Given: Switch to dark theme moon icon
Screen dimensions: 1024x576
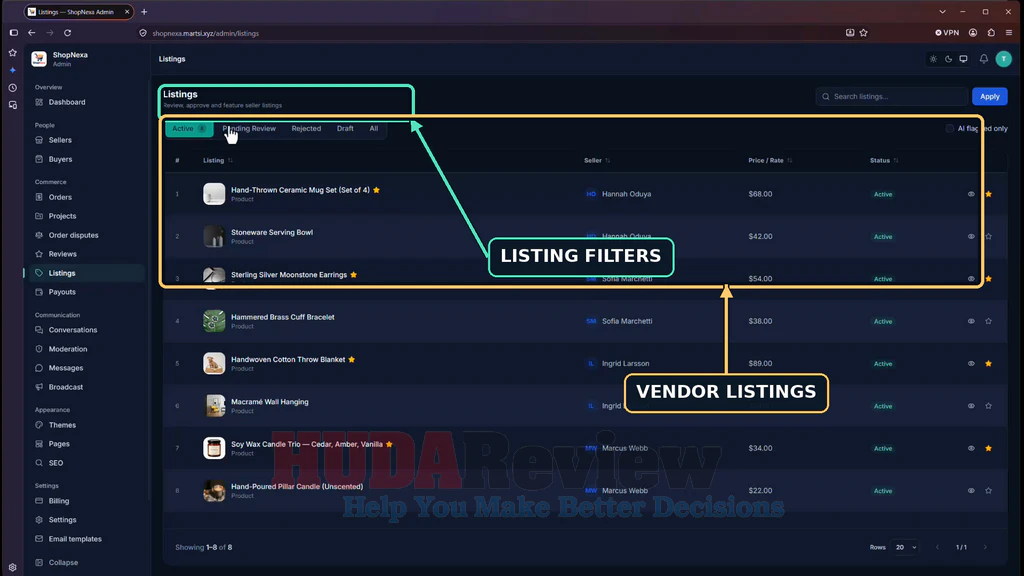Looking at the screenshot, I should coord(948,59).
